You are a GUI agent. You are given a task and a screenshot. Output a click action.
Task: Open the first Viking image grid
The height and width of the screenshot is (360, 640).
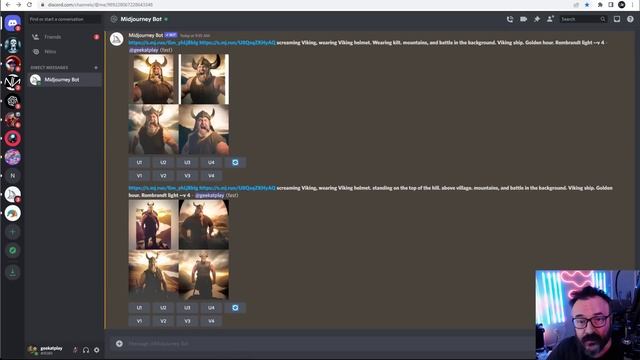tap(179, 104)
